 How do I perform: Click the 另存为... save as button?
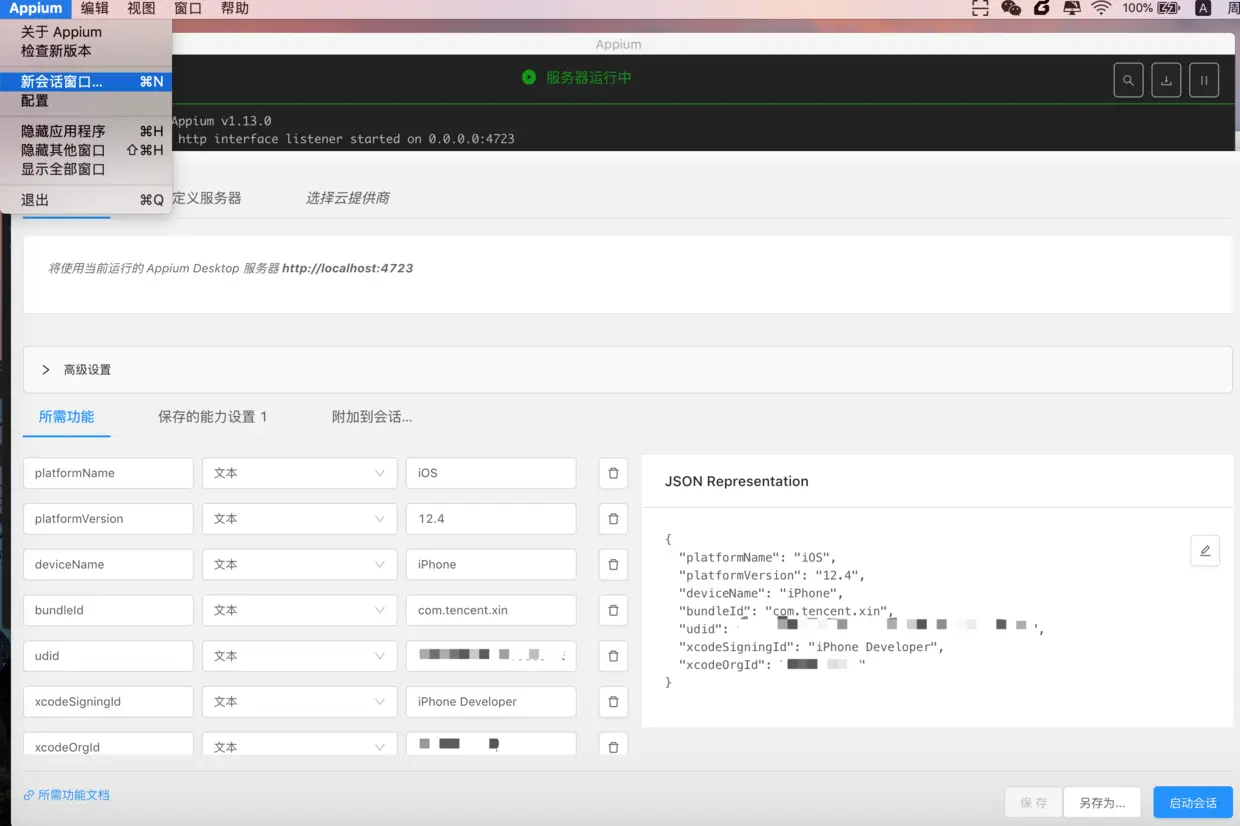point(1102,802)
